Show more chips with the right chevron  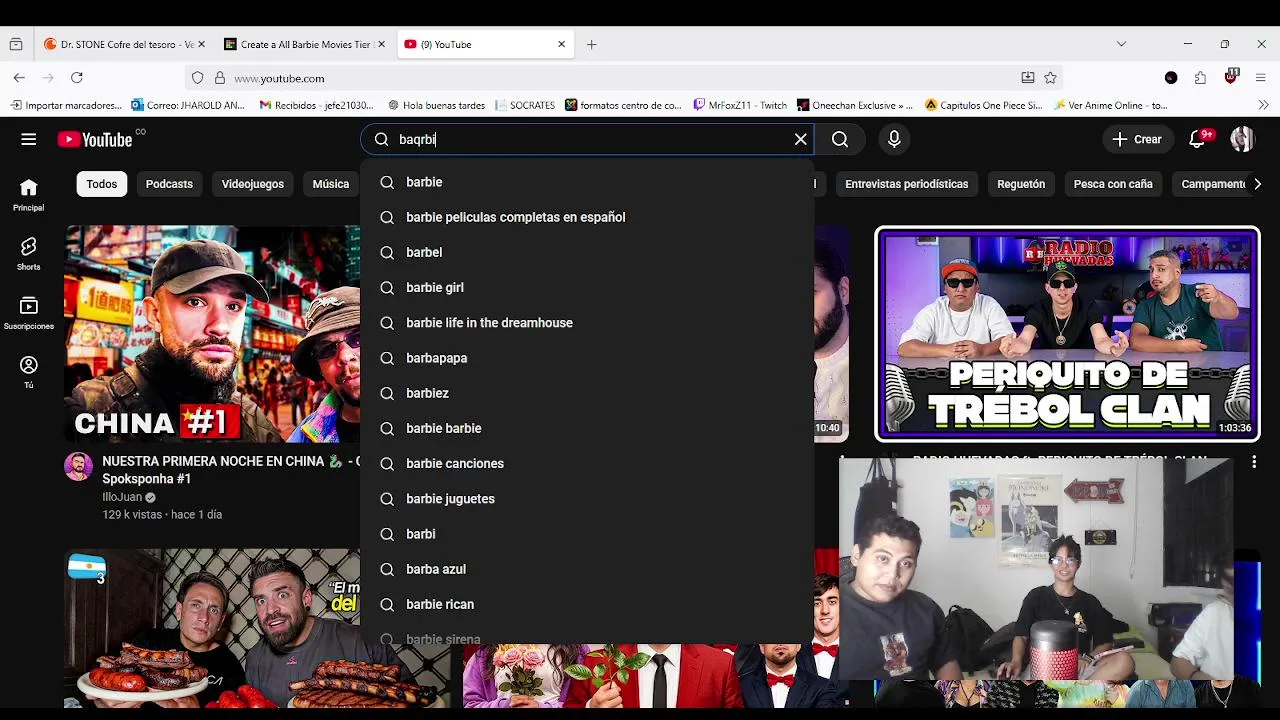(x=1257, y=184)
